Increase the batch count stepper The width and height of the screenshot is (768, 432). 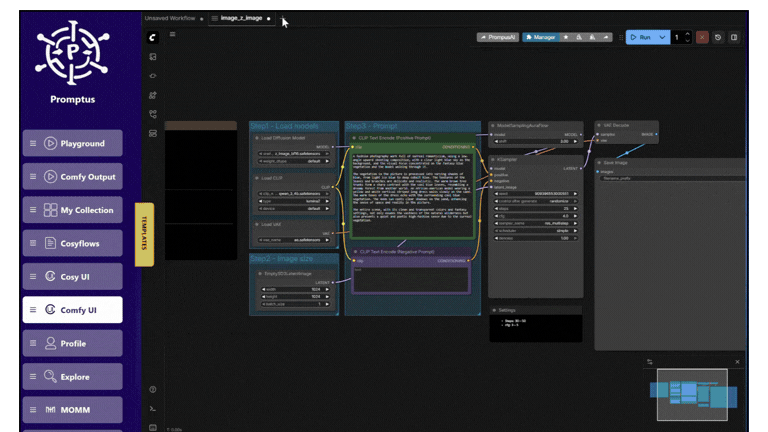(687, 34)
